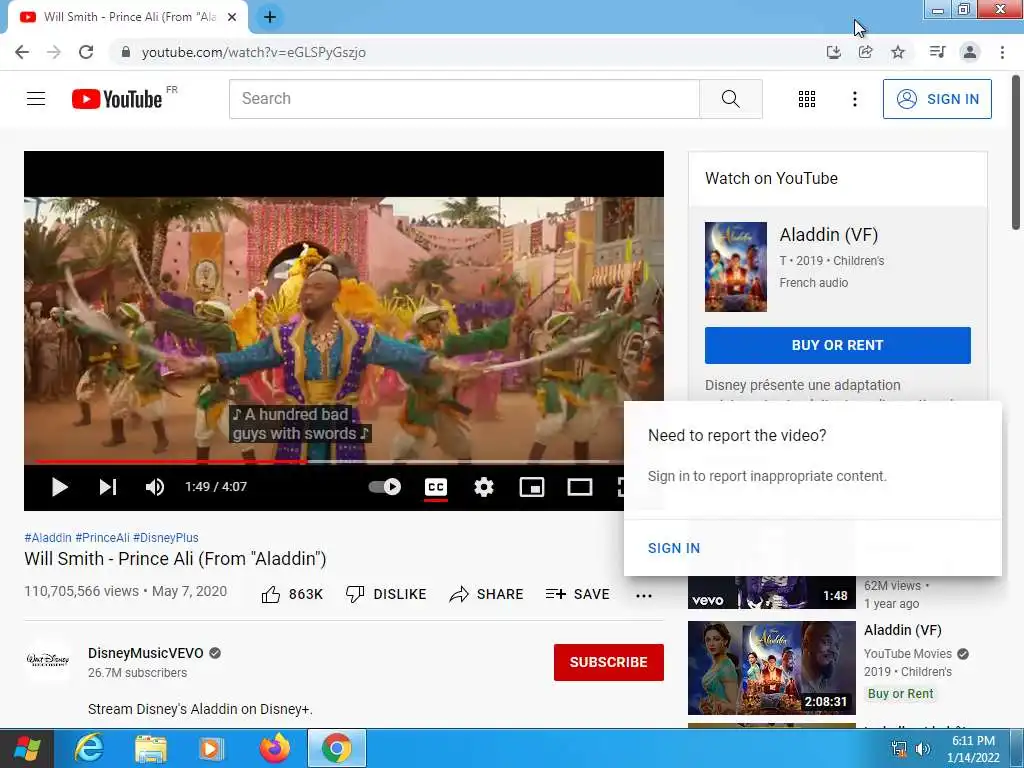Open File Explorer from taskbar

(150, 748)
